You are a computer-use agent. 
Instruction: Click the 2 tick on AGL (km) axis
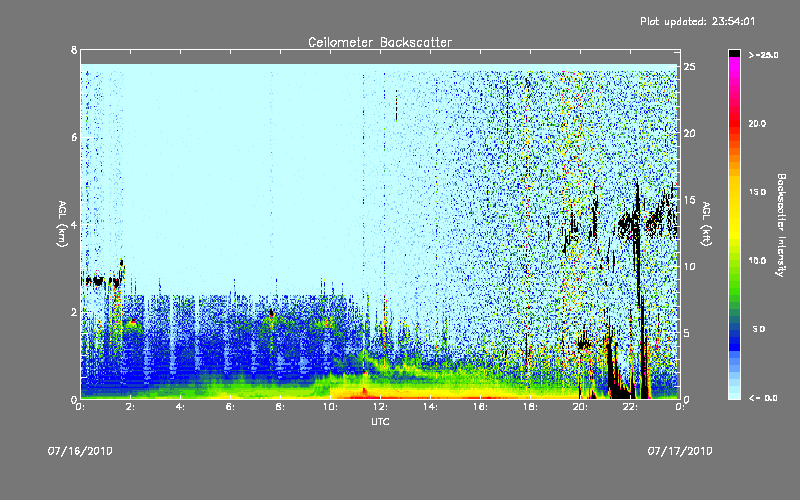tap(74, 312)
